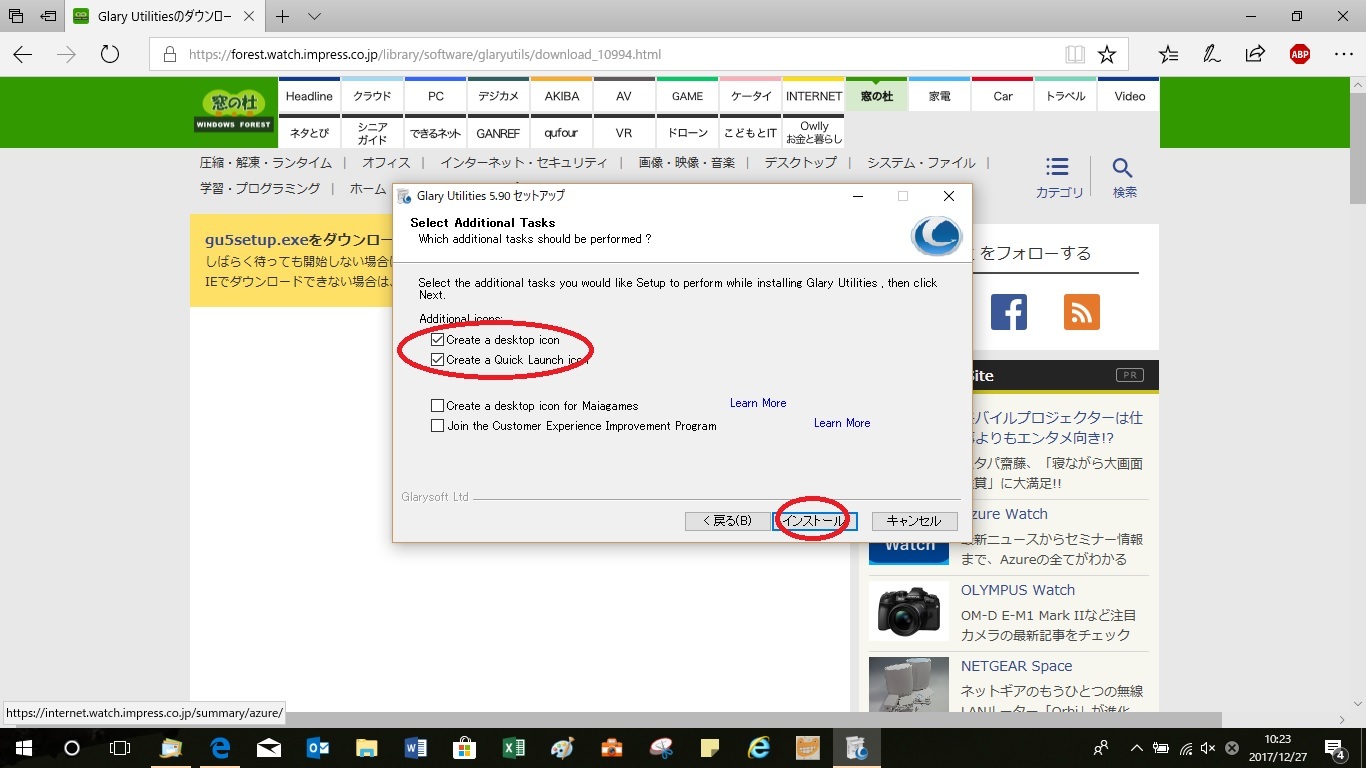
Task: Open the Action Center notifications icon
Action: tap(1336, 747)
